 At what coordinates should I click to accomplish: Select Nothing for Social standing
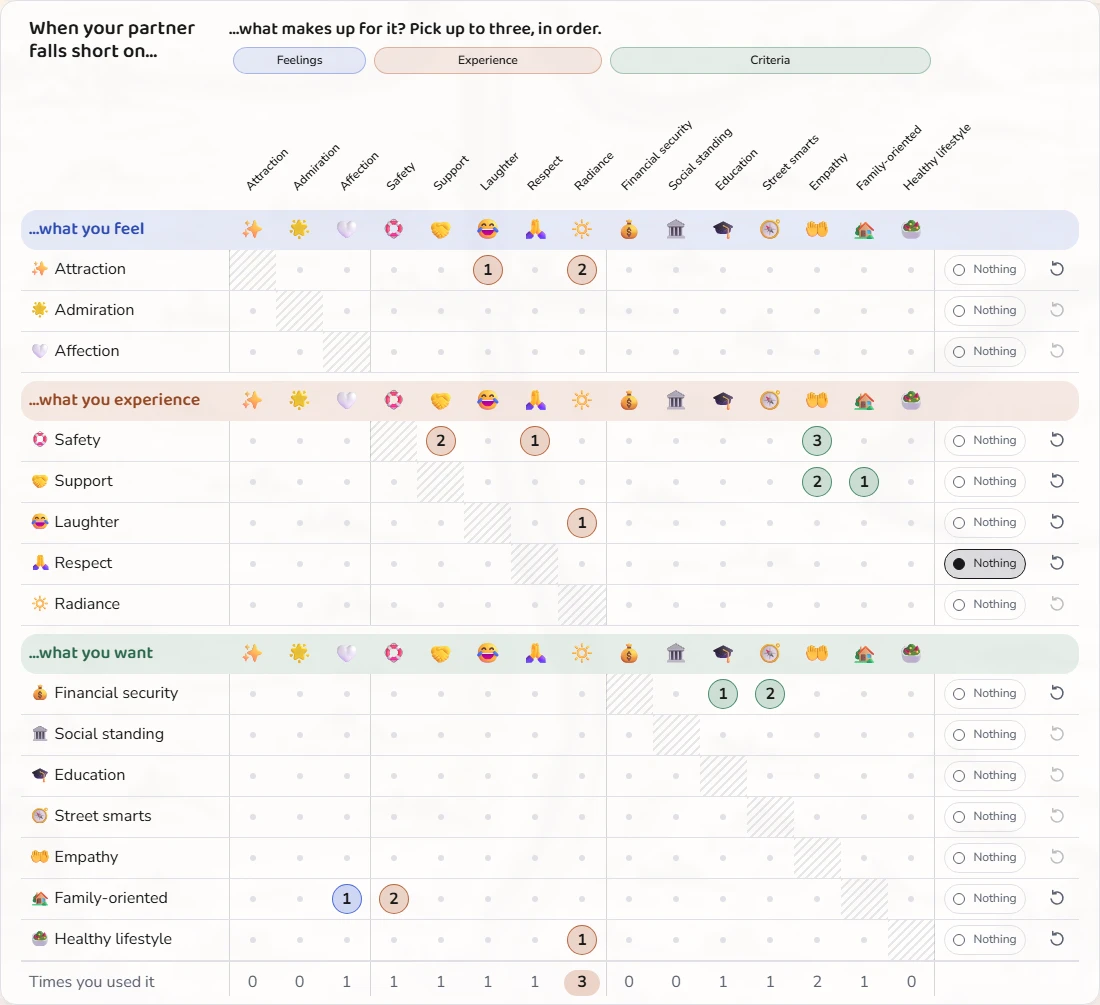(985, 734)
